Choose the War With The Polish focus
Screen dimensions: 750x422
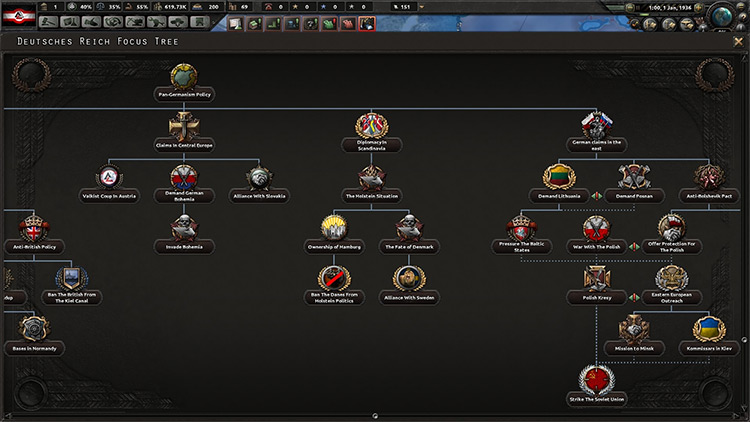[x=596, y=234]
